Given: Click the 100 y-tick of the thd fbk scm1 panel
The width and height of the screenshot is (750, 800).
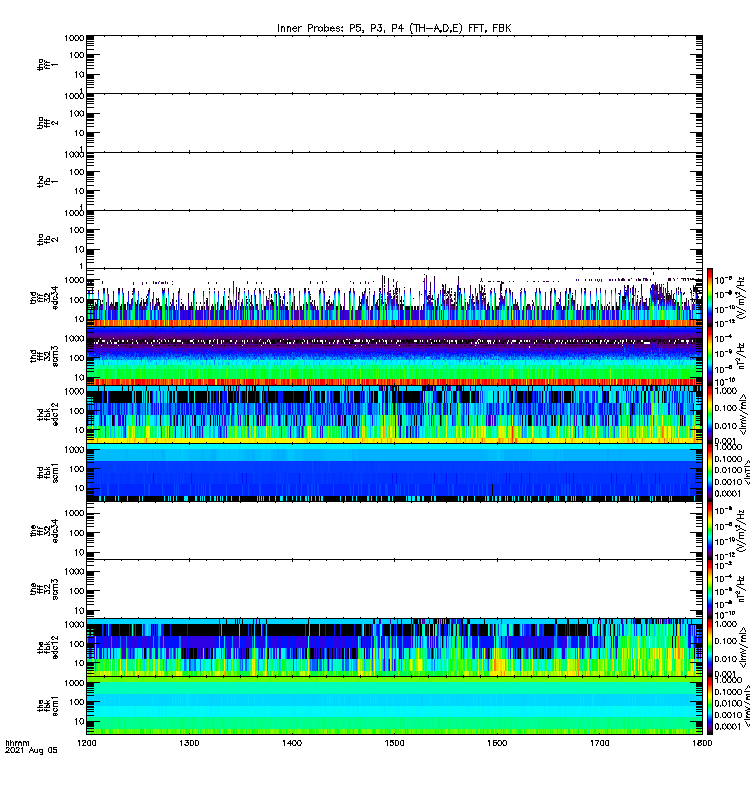Looking at the screenshot, I should pos(77,469).
